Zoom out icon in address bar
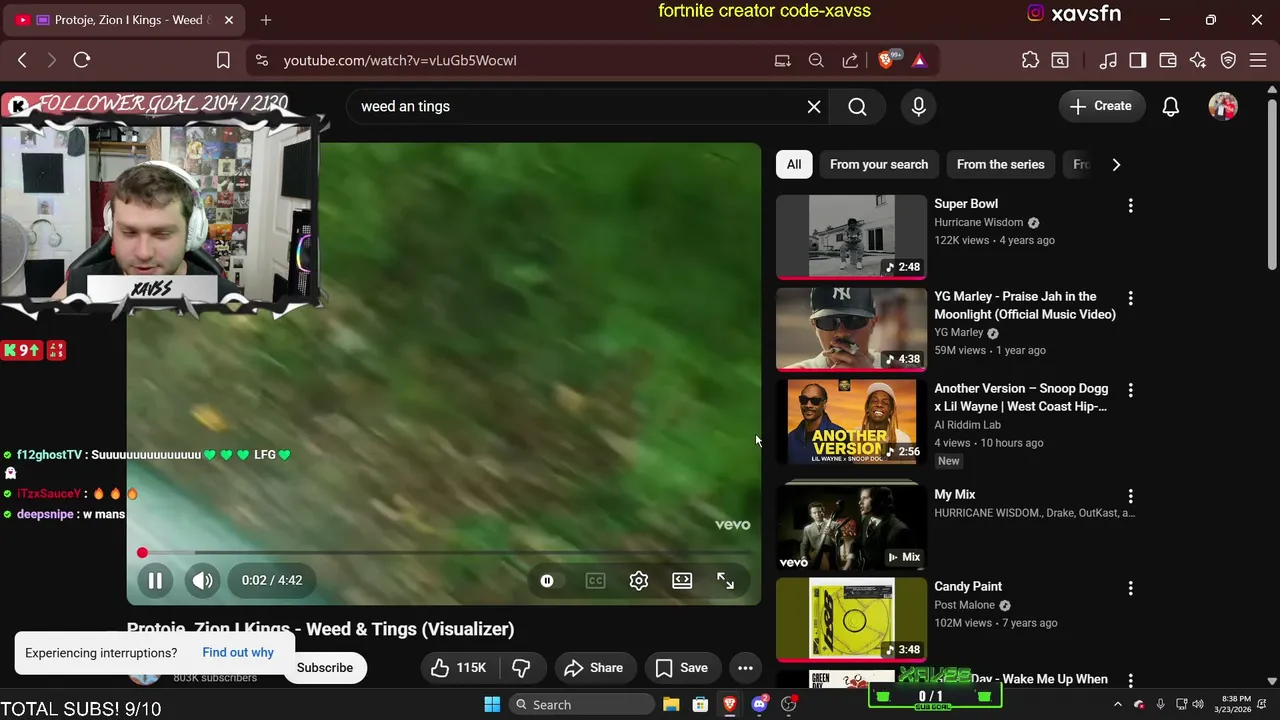Viewport: 1280px width, 720px height. click(x=816, y=60)
